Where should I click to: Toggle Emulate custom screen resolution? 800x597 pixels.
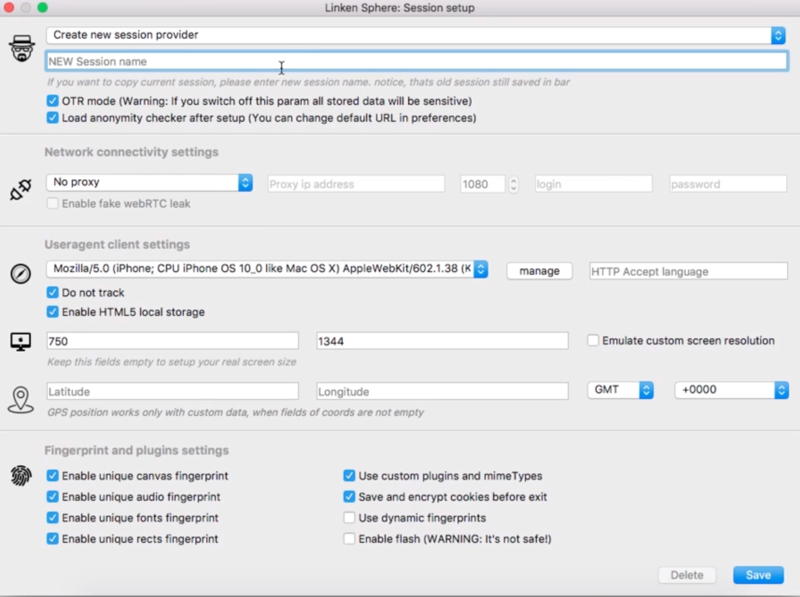[593, 341]
